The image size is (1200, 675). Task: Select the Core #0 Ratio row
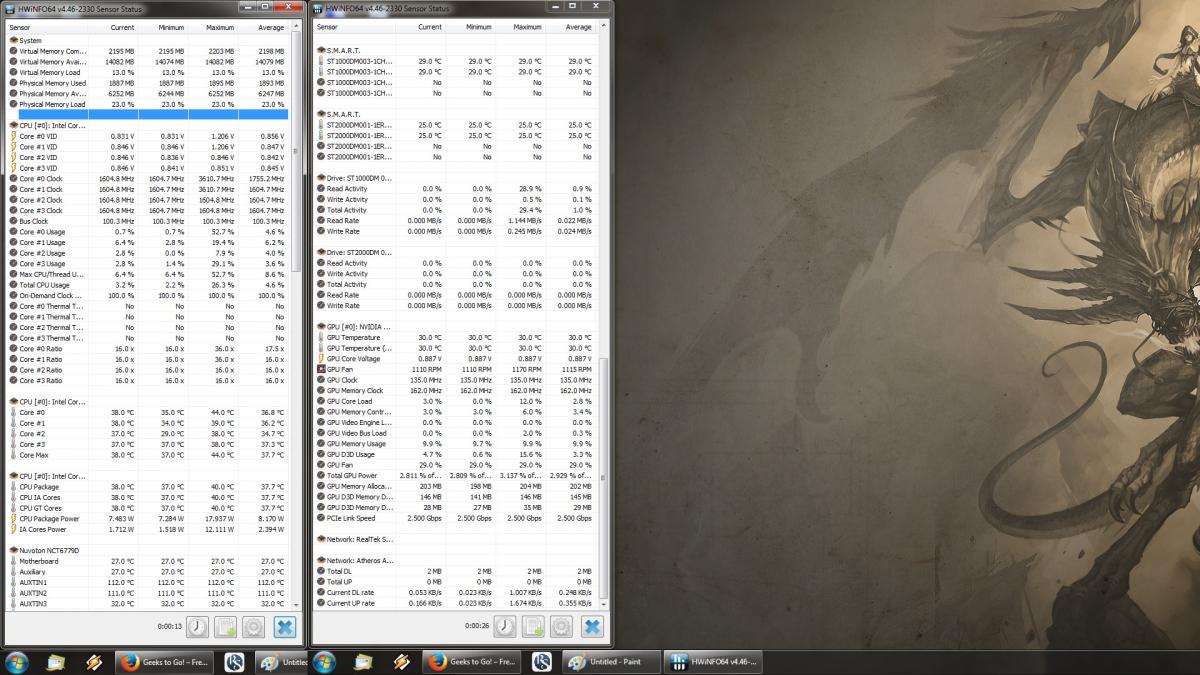[x=148, y=348]
